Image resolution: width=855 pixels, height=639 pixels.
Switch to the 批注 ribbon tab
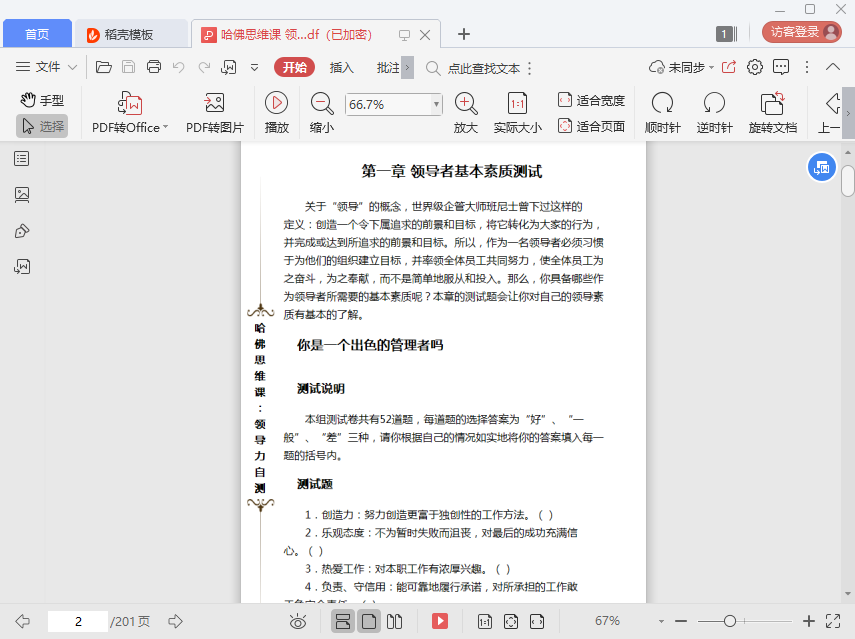[388, 68]
